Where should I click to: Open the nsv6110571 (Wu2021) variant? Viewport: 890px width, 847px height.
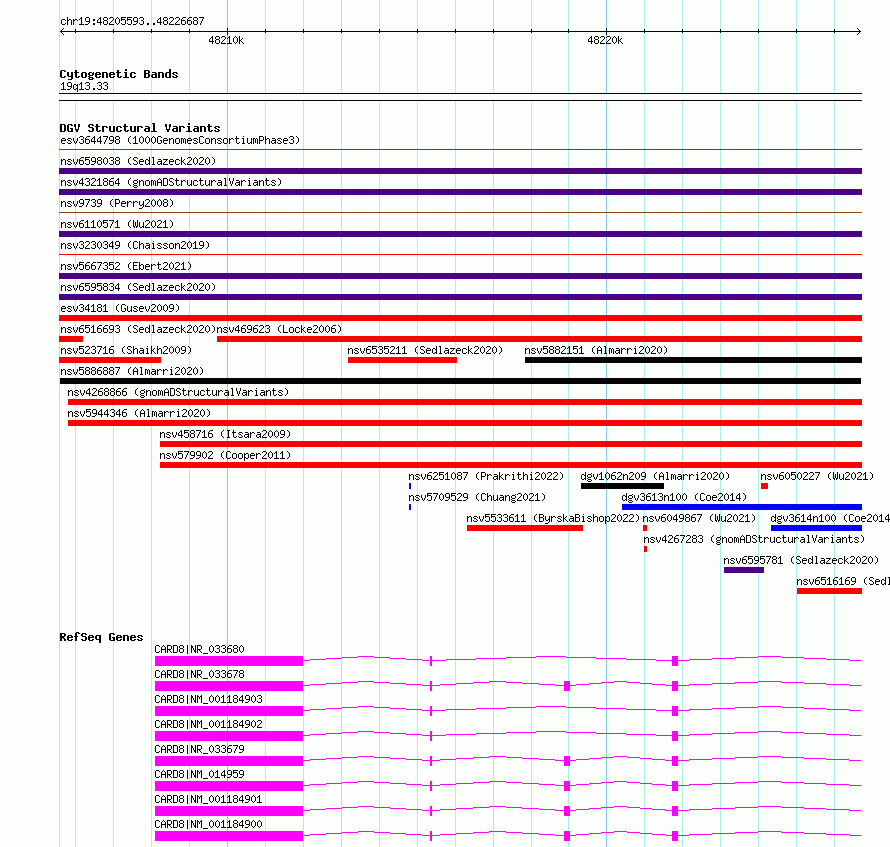[117, 224]
